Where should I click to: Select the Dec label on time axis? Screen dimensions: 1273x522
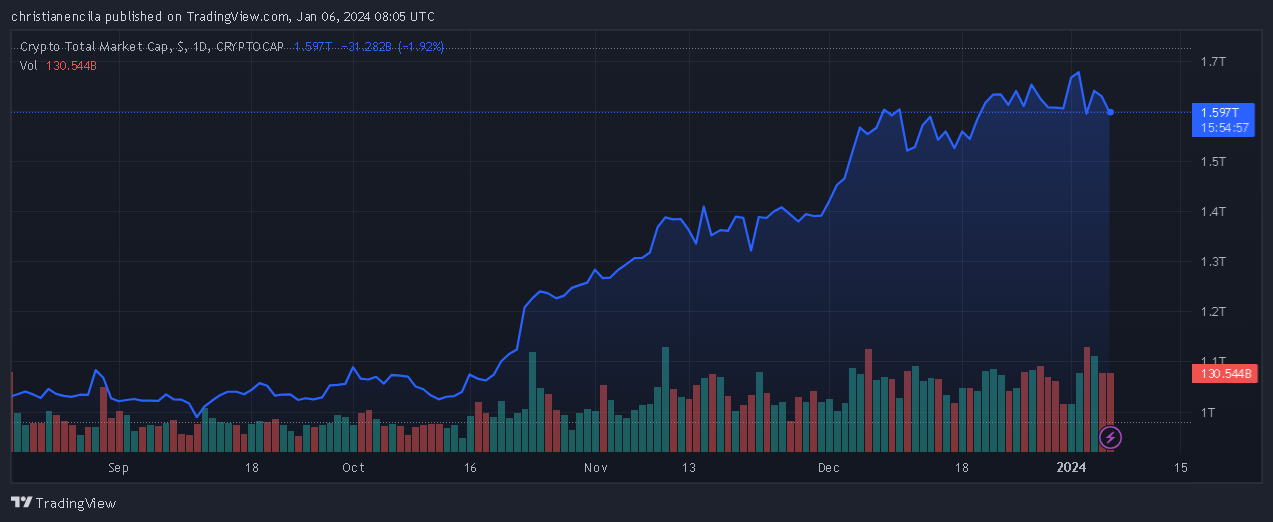pos(828,468)
